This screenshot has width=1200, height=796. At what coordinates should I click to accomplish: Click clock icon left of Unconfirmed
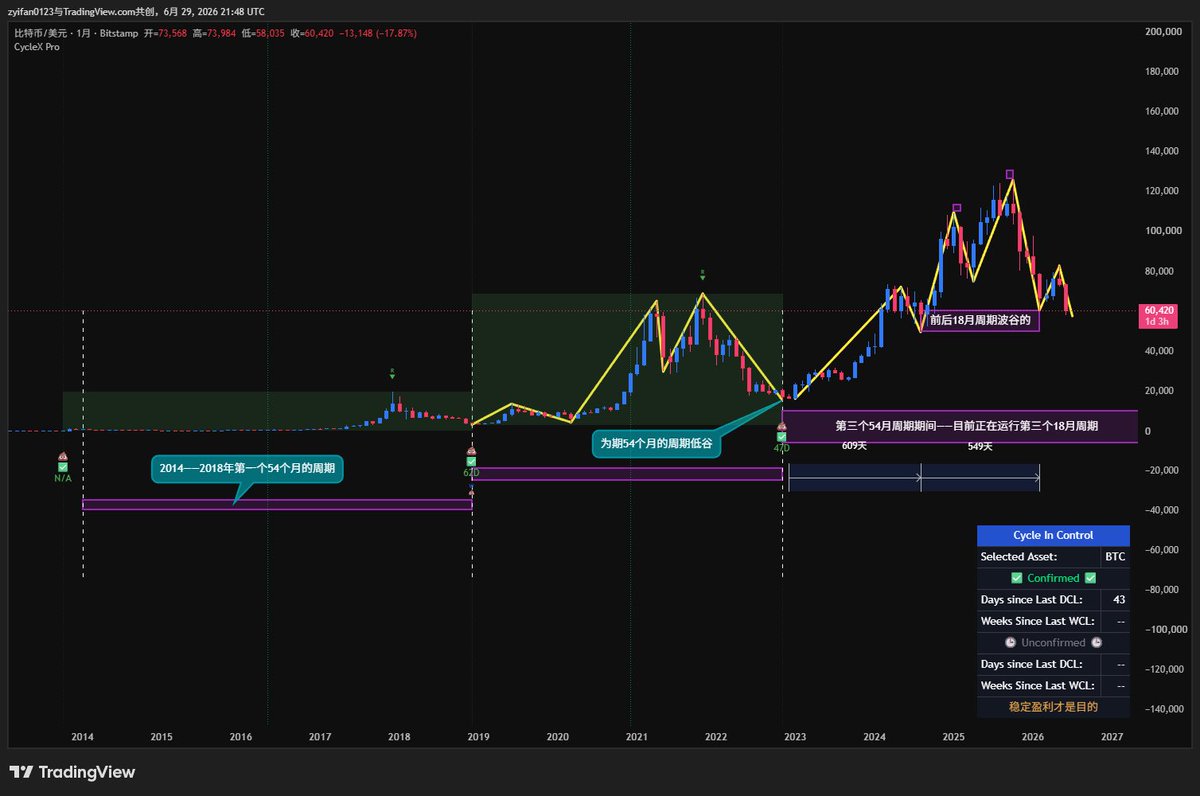(1010, 642)
